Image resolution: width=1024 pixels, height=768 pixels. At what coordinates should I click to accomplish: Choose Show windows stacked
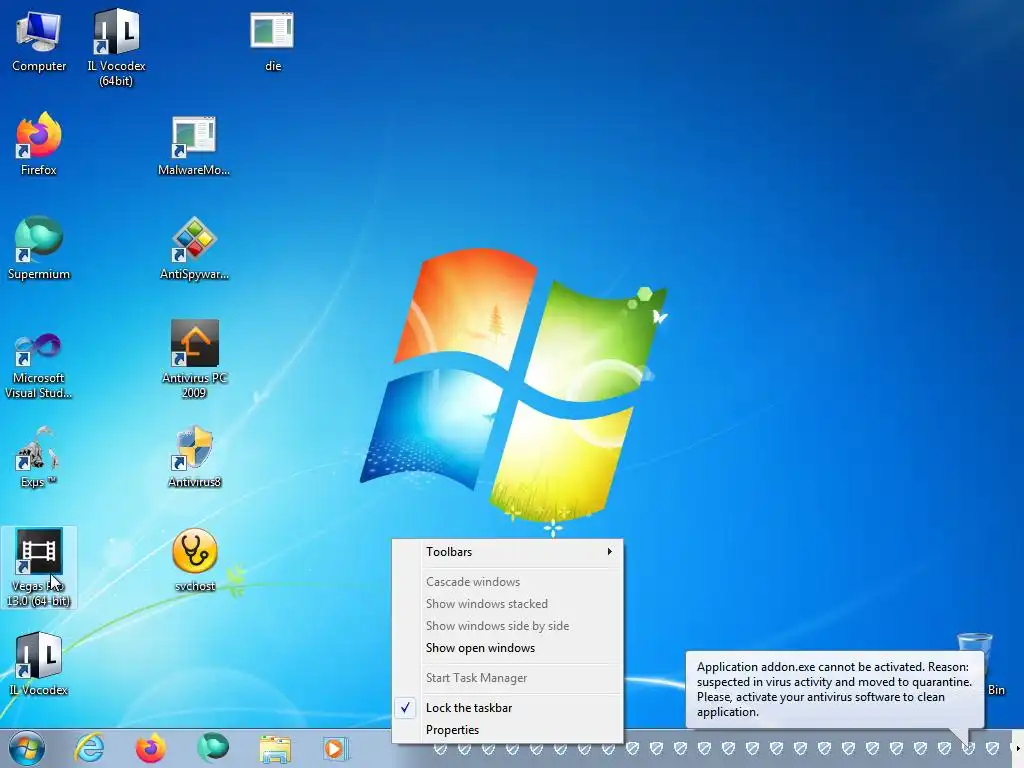(x=507, y=604)
